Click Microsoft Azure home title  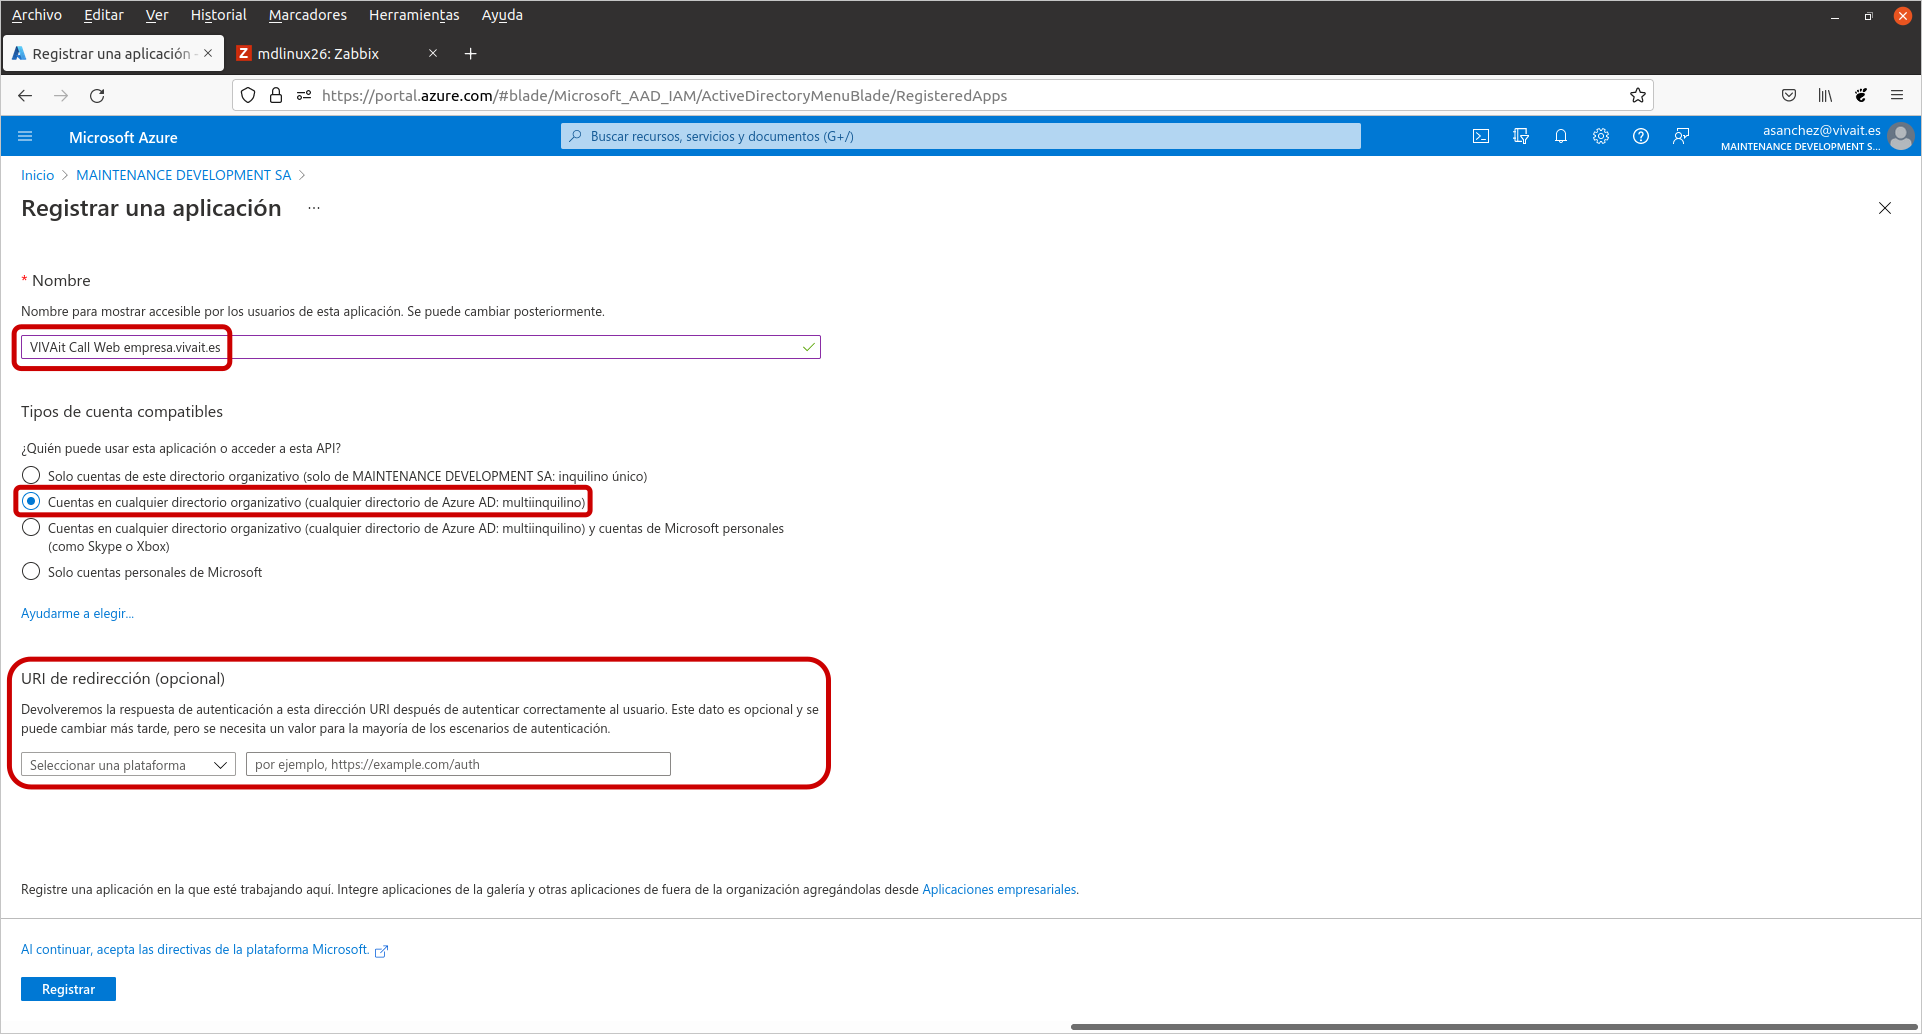pos(123,137)
